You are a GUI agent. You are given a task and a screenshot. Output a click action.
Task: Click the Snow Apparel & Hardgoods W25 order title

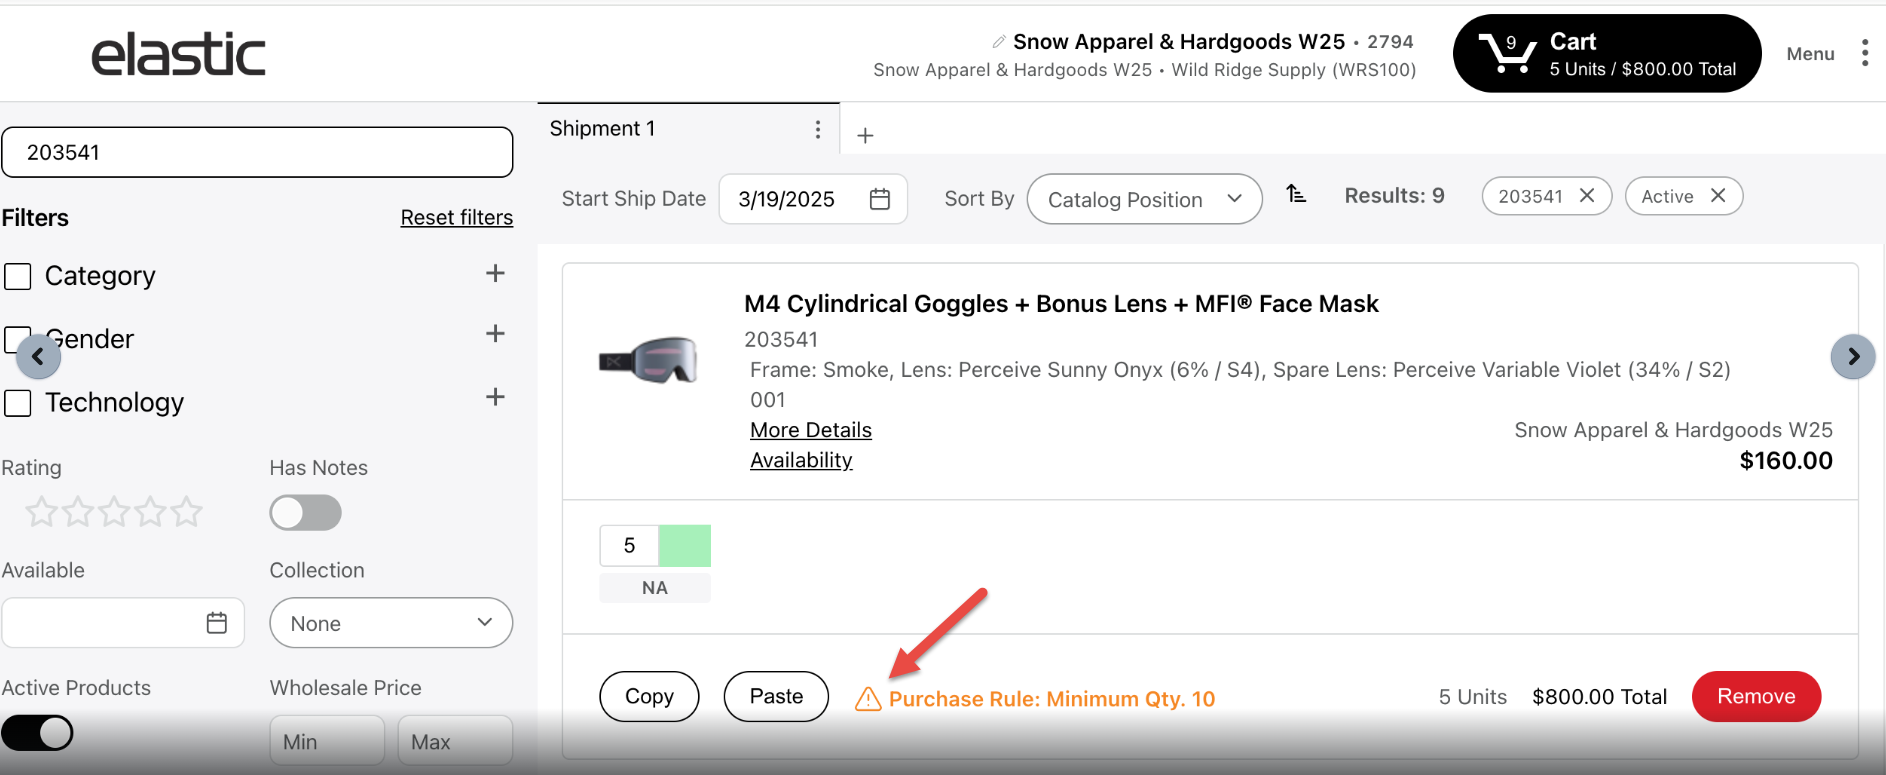tap(1179, 42)
